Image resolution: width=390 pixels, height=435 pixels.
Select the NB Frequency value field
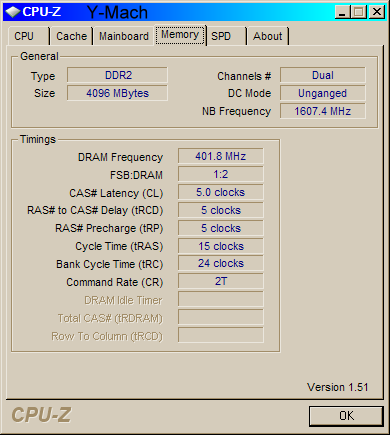coord(323,111)
